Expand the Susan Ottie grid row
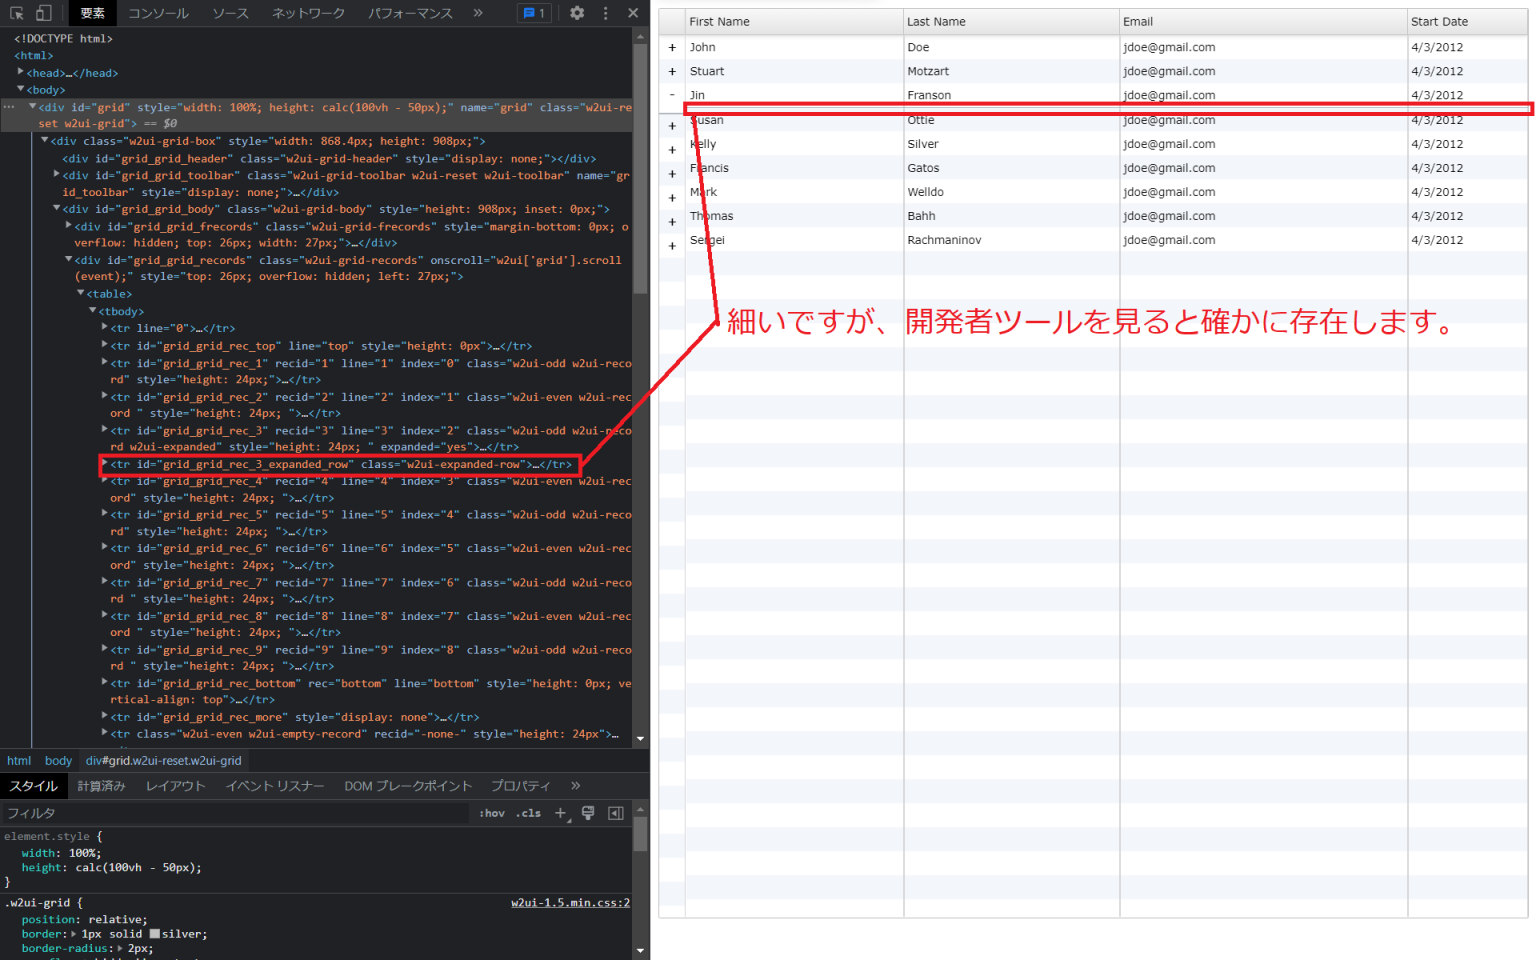Image resolution: width=1536 pixels, height=960 pixels. click(671, 125)
